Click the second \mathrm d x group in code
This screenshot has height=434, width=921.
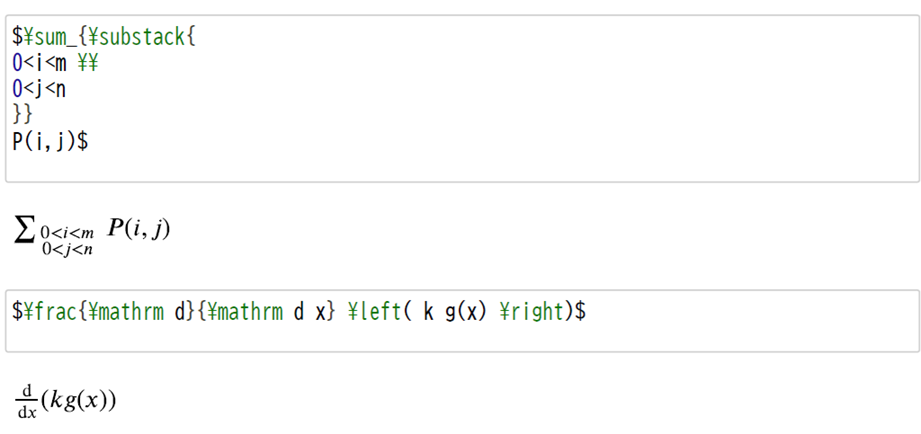click(x=266, y=311)
